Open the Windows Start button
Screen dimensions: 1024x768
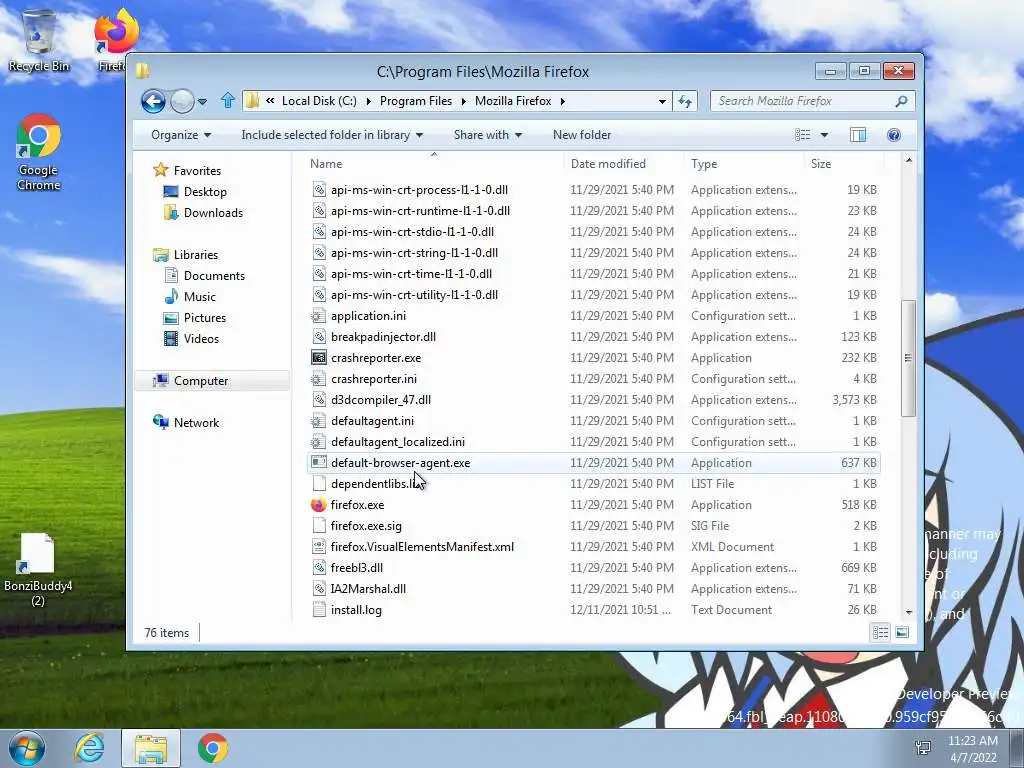[x=27, y=748]
